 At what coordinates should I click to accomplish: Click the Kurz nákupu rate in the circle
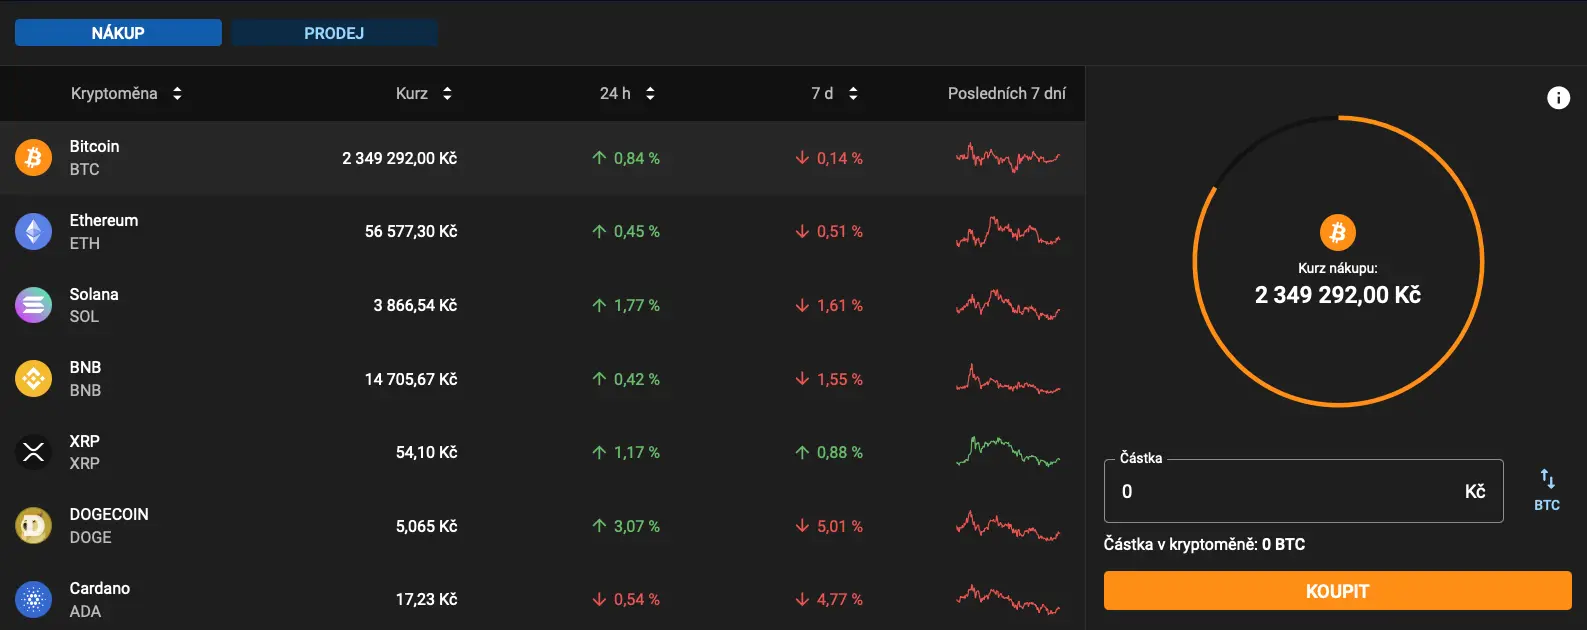pyautogui.click(x=1338, y=295)
